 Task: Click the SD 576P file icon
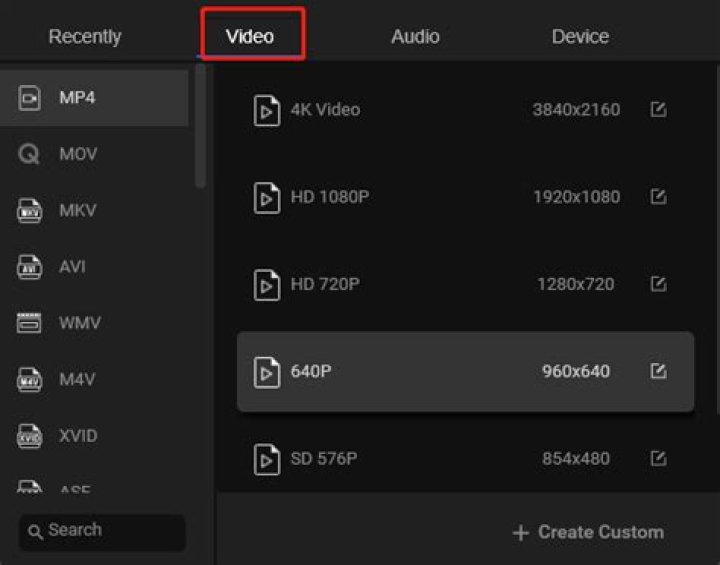pyautogui.click(x=267, y=459)
